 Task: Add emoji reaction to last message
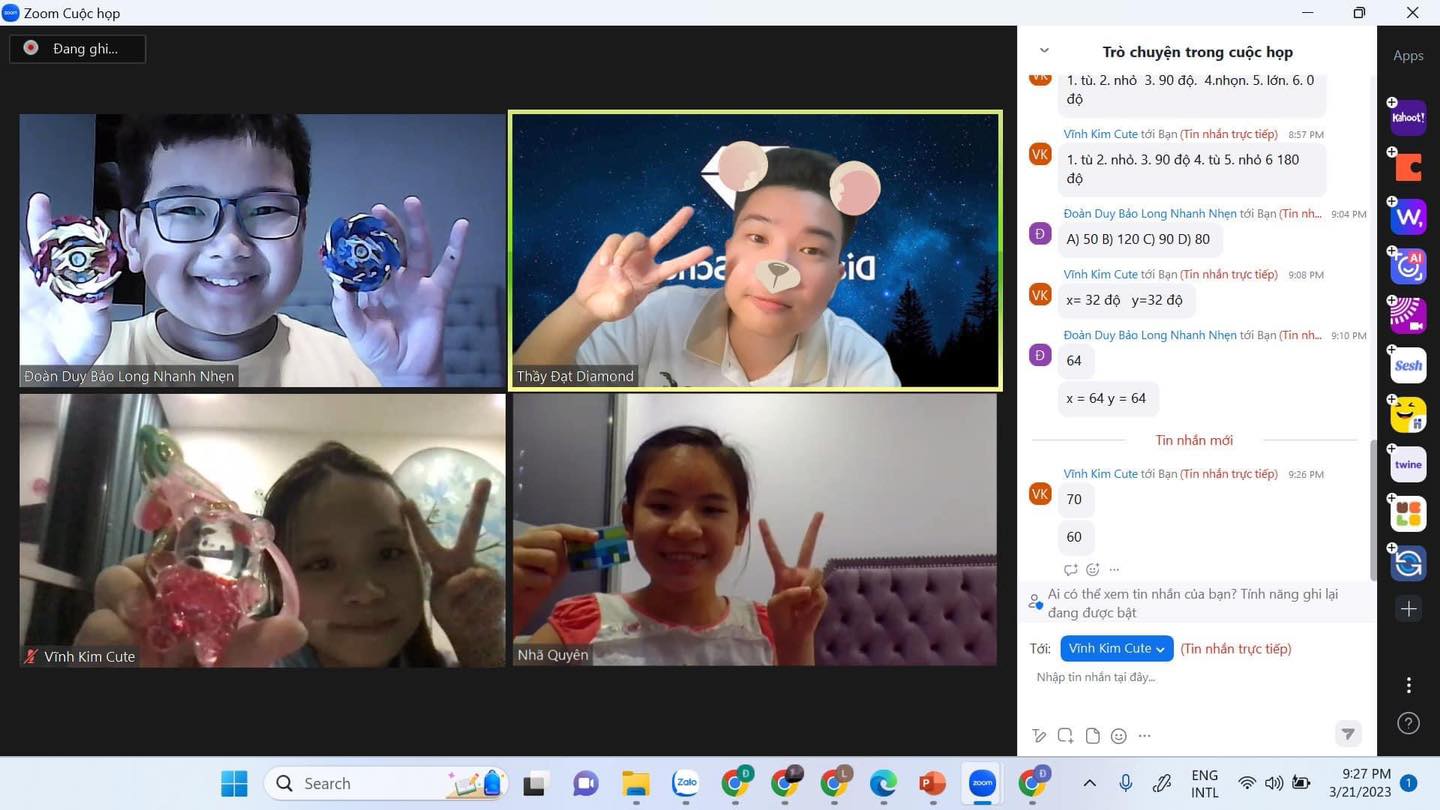pyautogui.click(x=1092, y=569)
